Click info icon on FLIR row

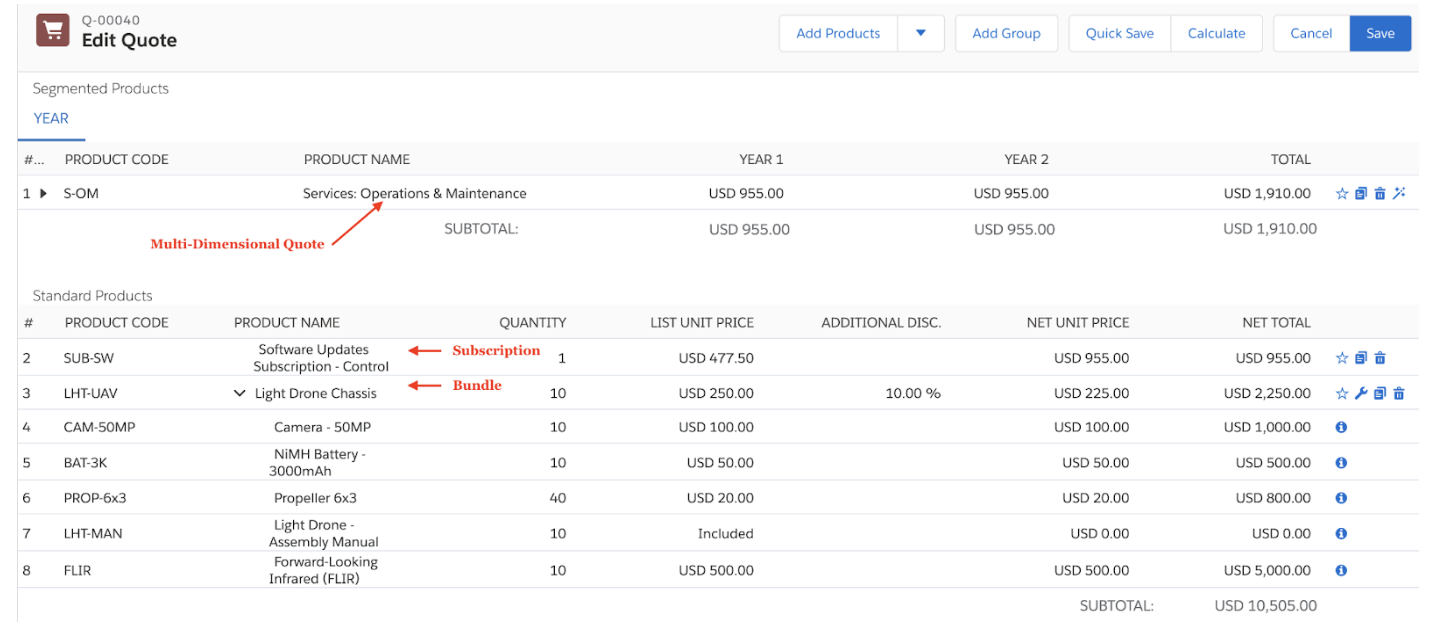[1341, 571]
